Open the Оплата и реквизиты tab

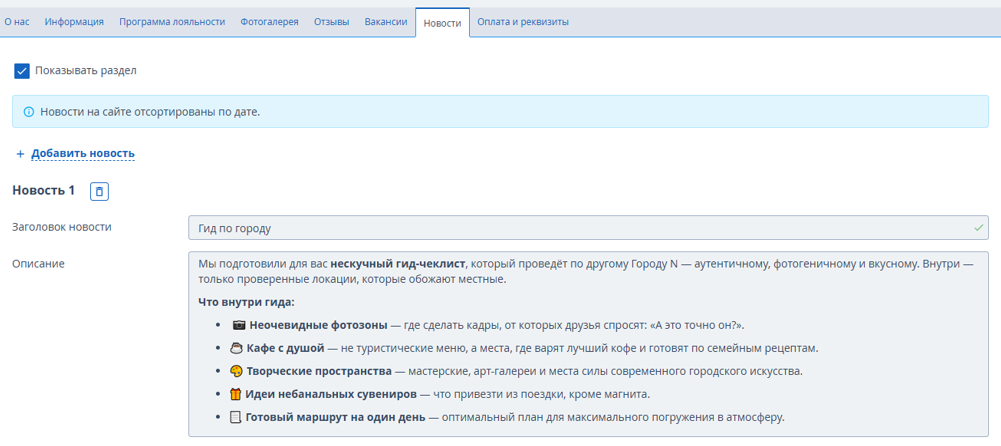point(523,22)
